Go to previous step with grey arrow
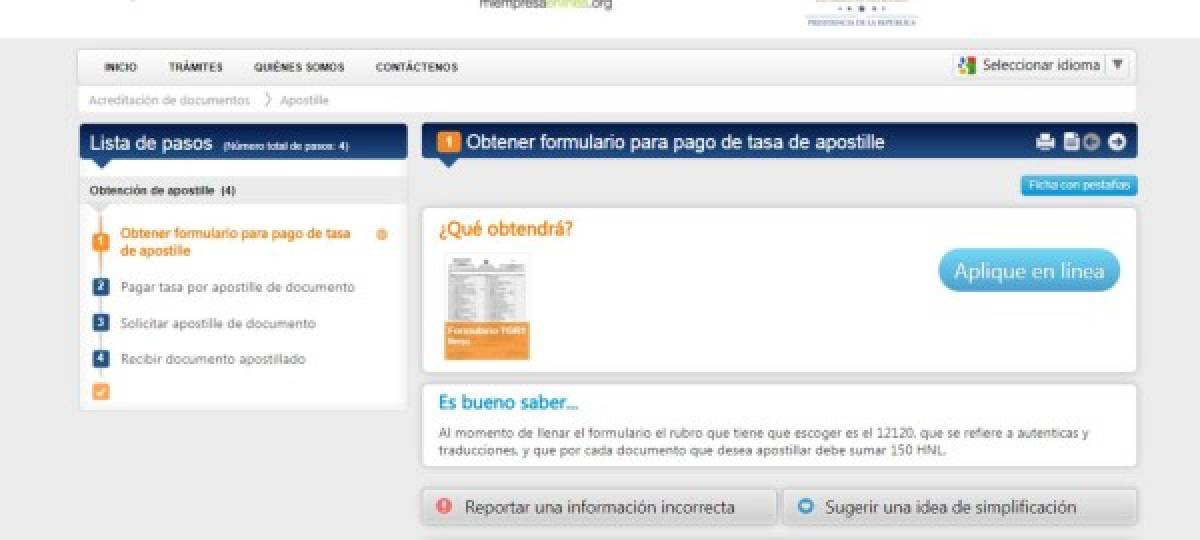The height and width of the screenshot is (540, 1200). pos(1091,142)
